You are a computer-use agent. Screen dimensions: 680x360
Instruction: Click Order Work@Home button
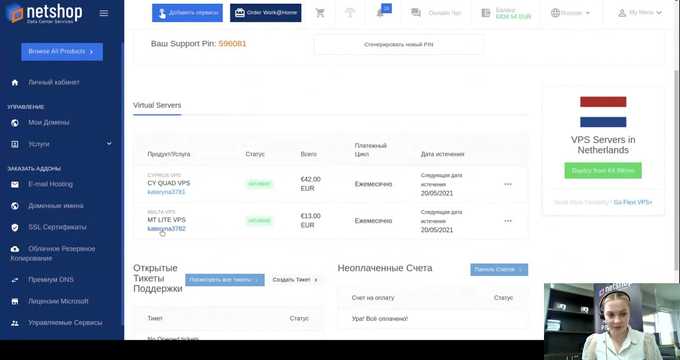point(265,13)
